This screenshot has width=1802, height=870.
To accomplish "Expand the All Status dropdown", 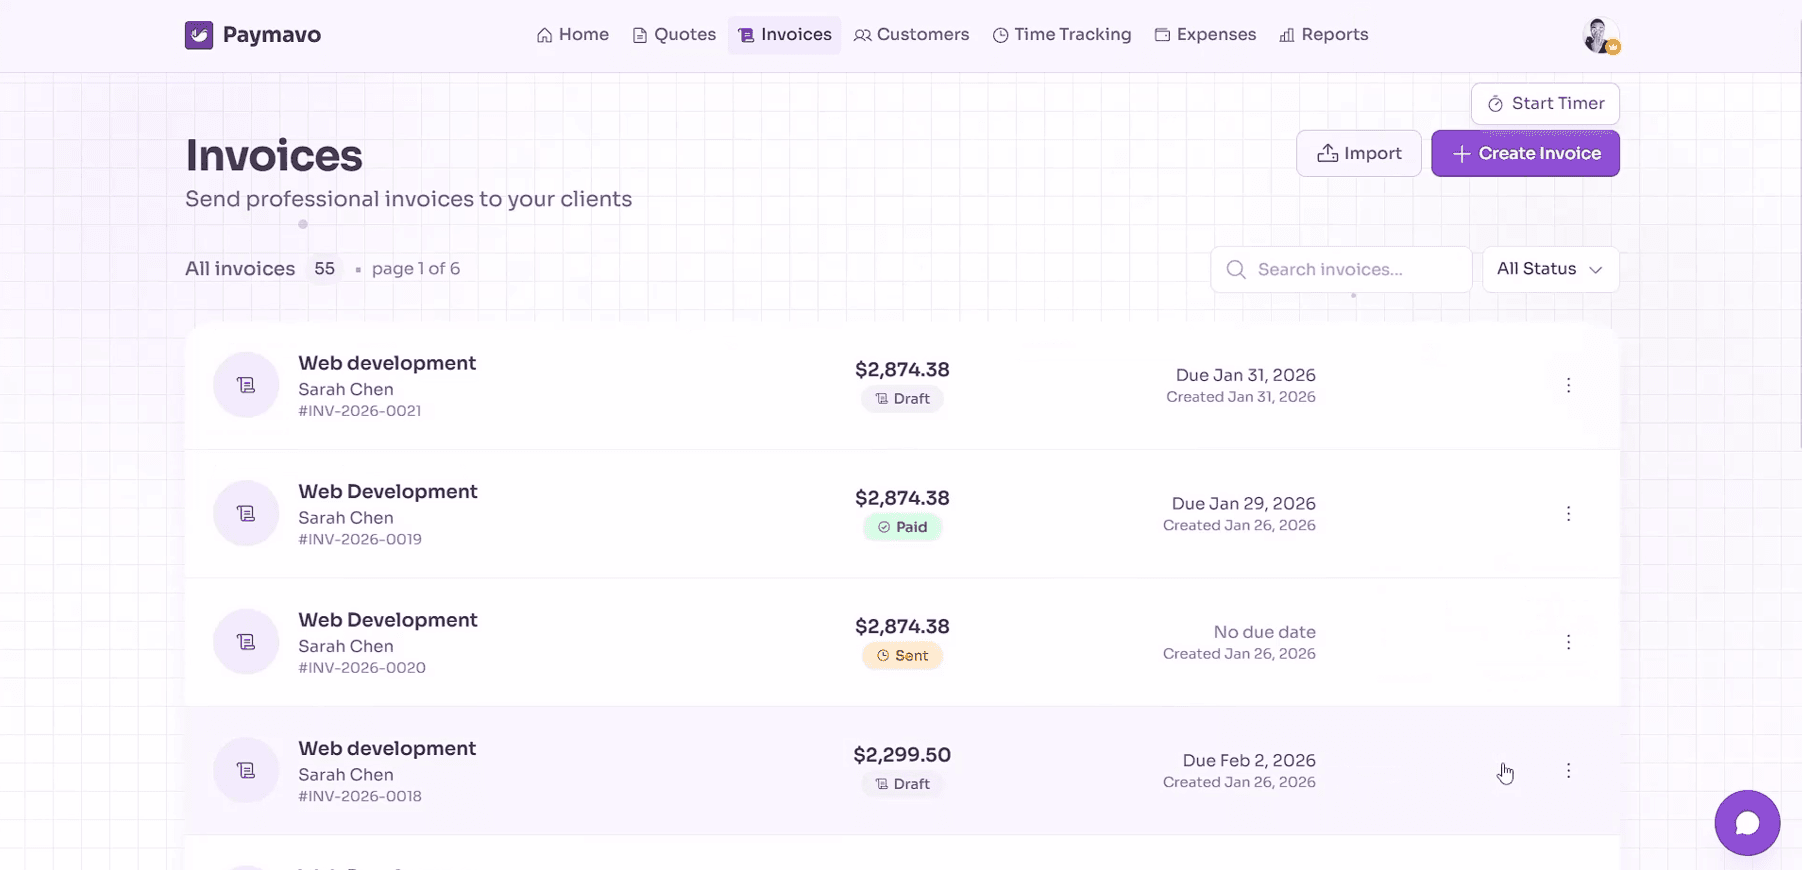I will tap(1550, 270).
